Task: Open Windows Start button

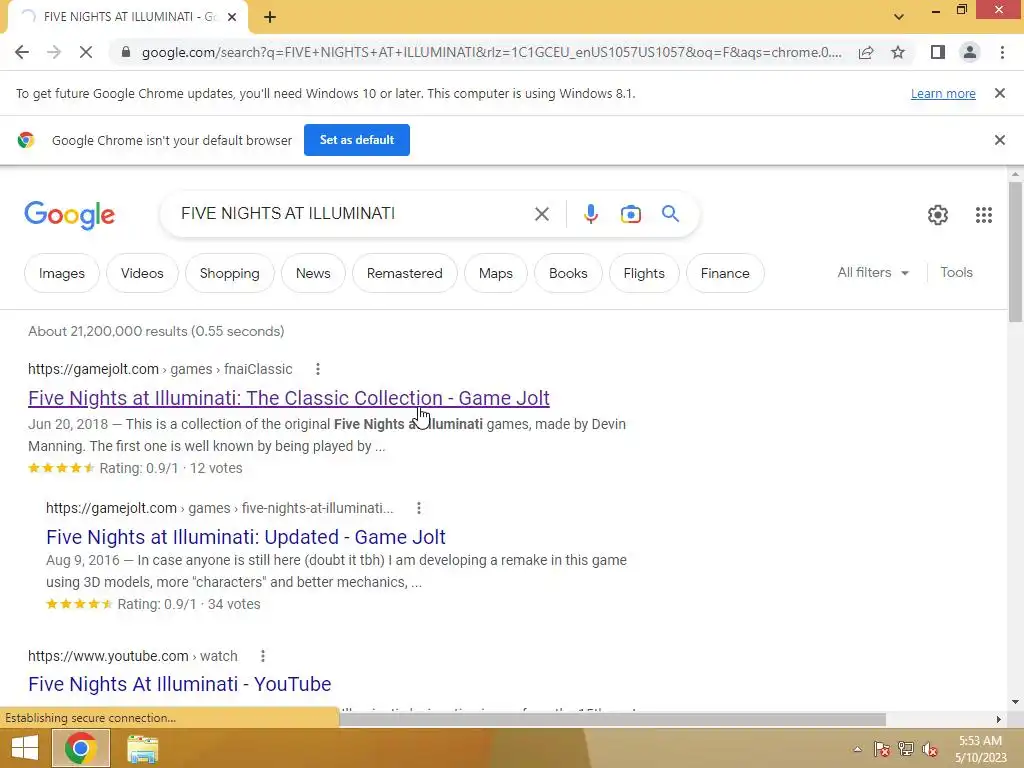Action: coord(25,748)
